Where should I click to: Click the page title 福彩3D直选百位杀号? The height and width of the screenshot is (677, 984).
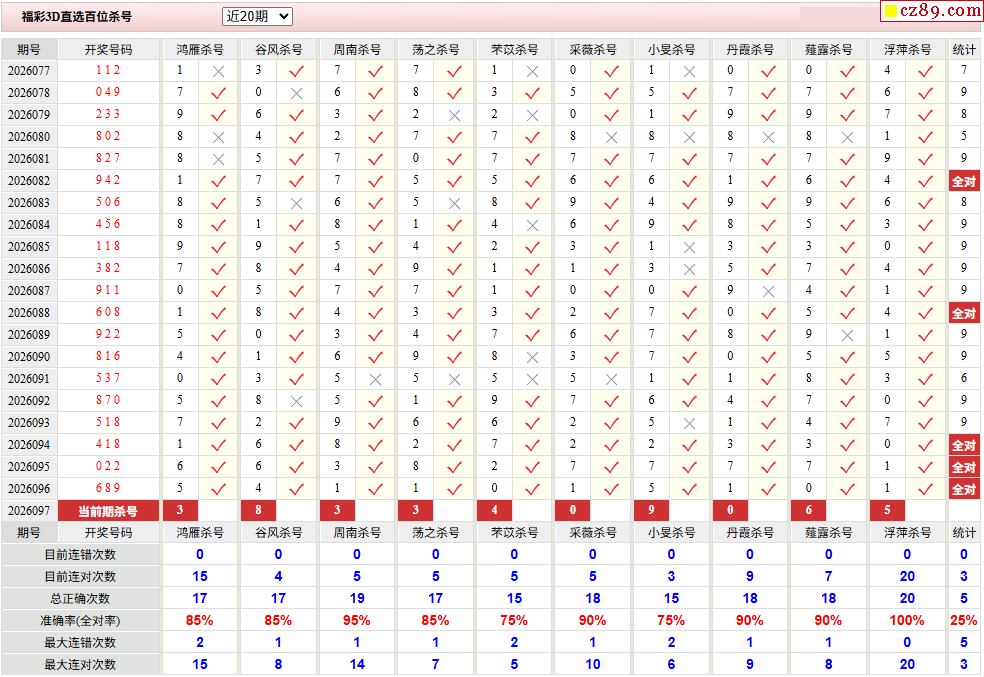pyautogui.click(x=77, y=17)
